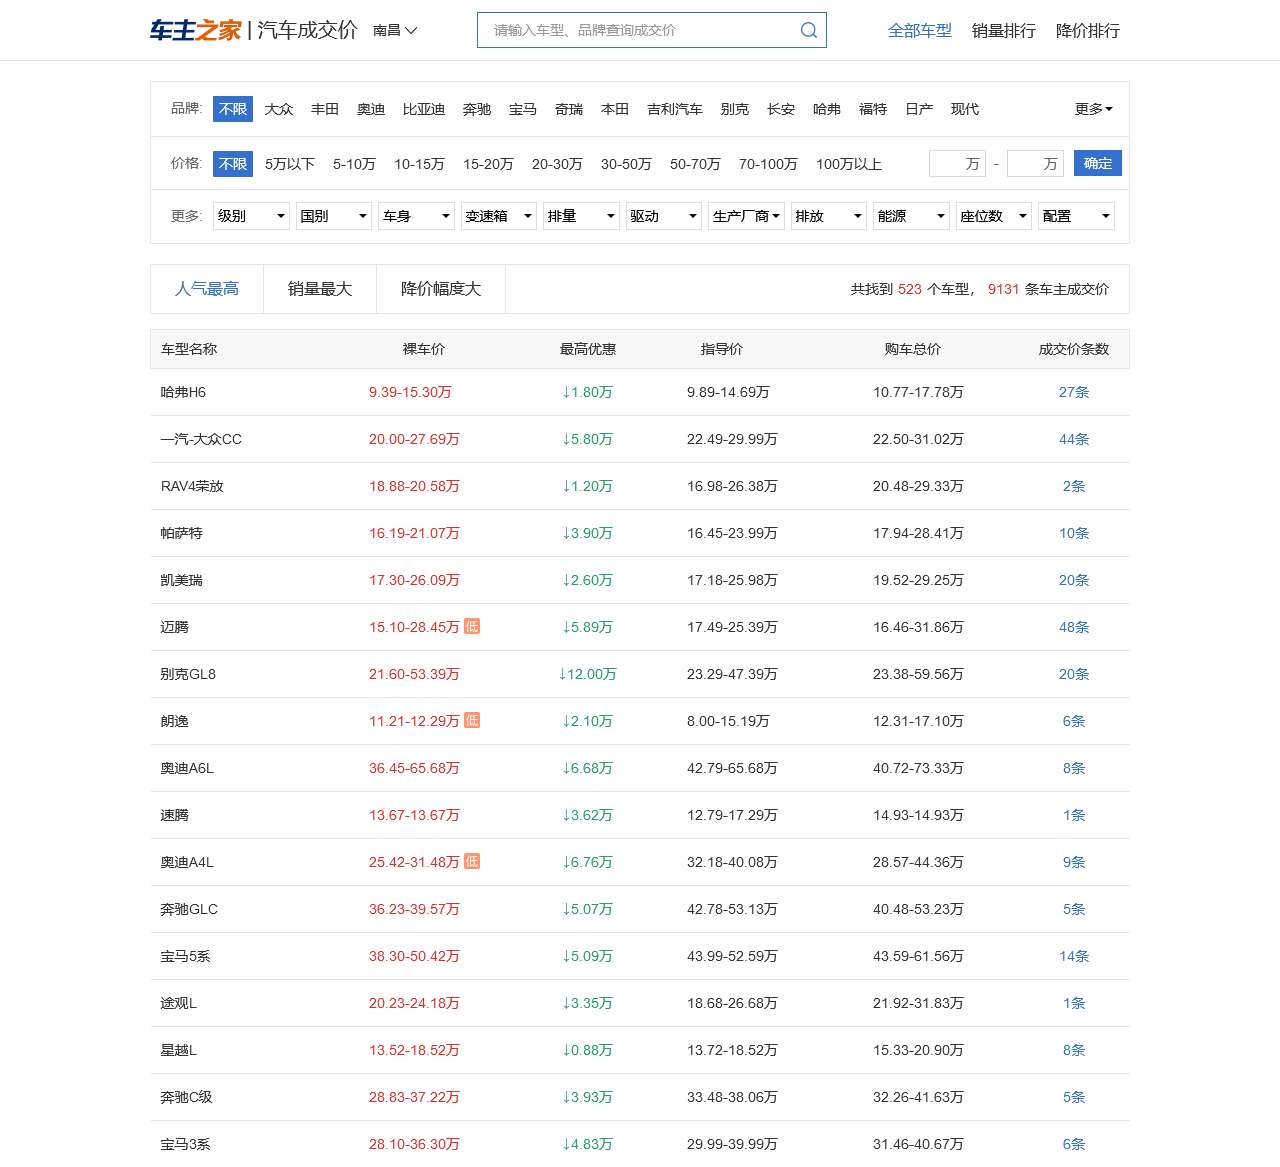
Task: Click the 途观L model name
Action: (178, 1003)
